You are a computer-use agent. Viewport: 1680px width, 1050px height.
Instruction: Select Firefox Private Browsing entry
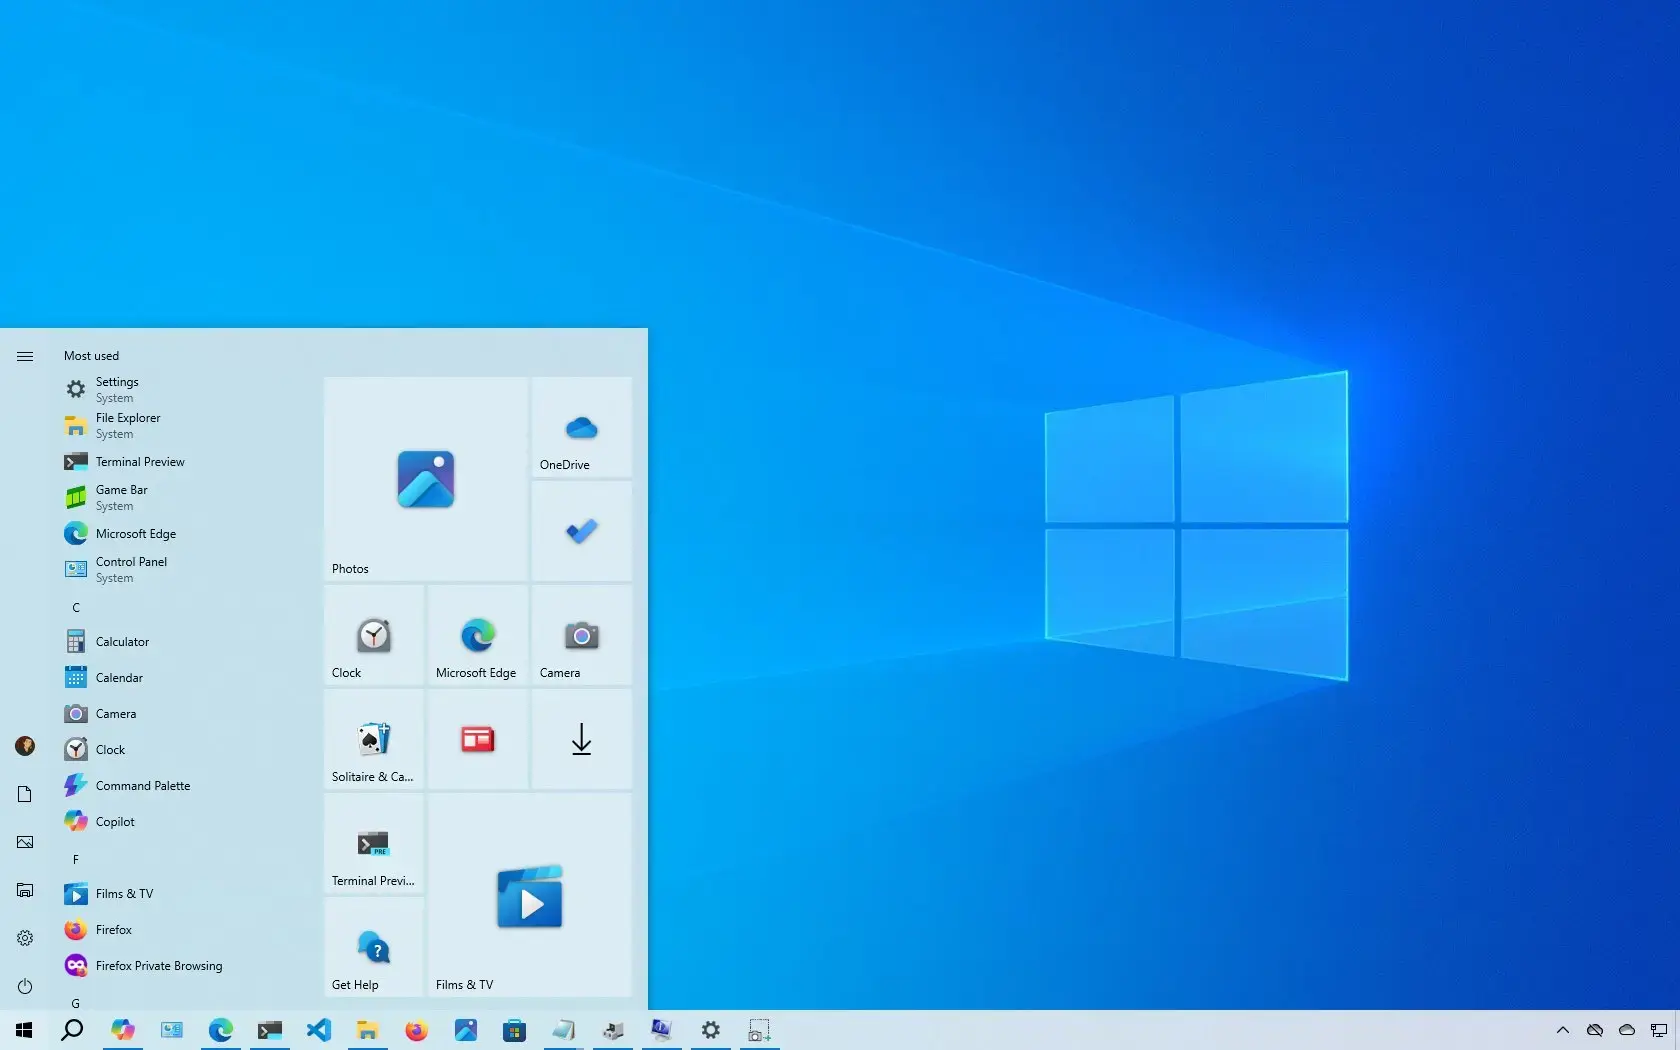[x=158, y=966]
